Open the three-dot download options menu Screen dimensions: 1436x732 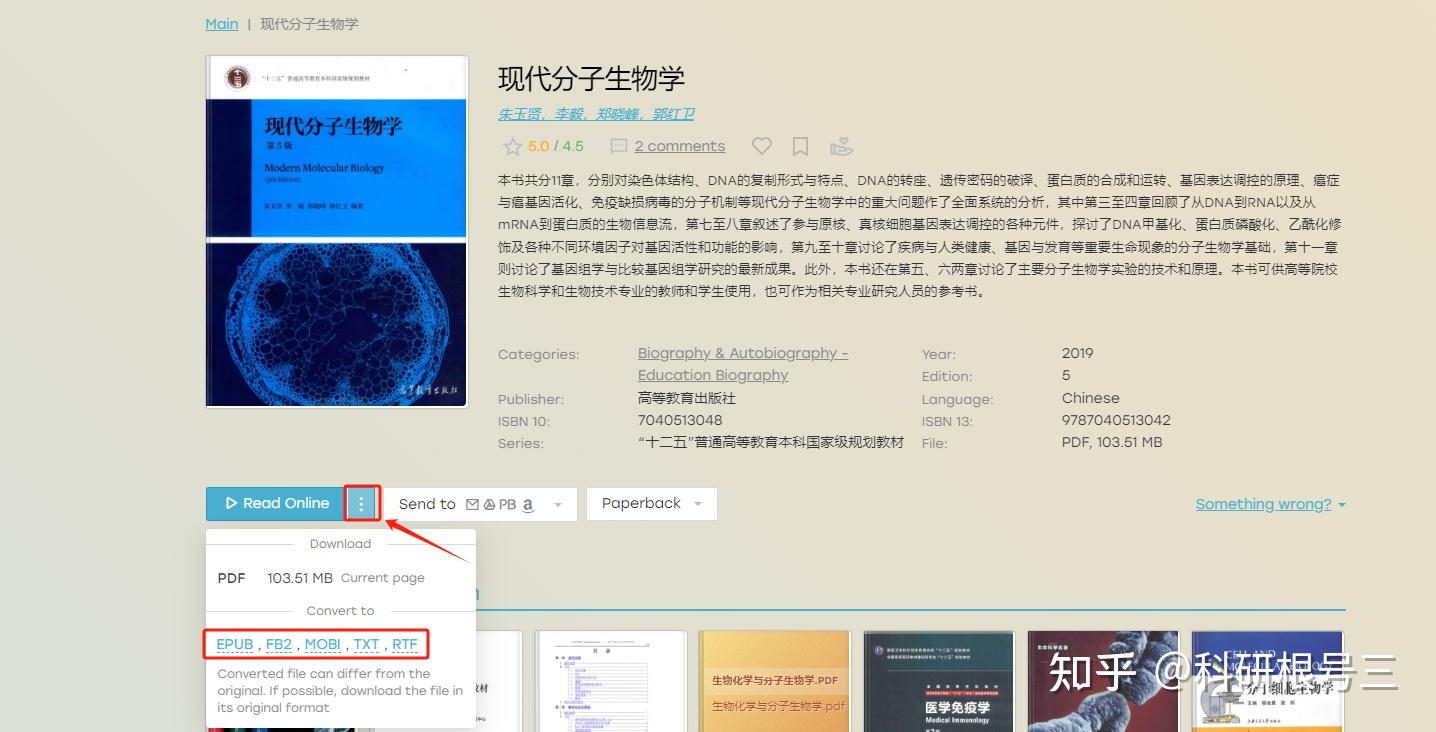click(361, 503)
